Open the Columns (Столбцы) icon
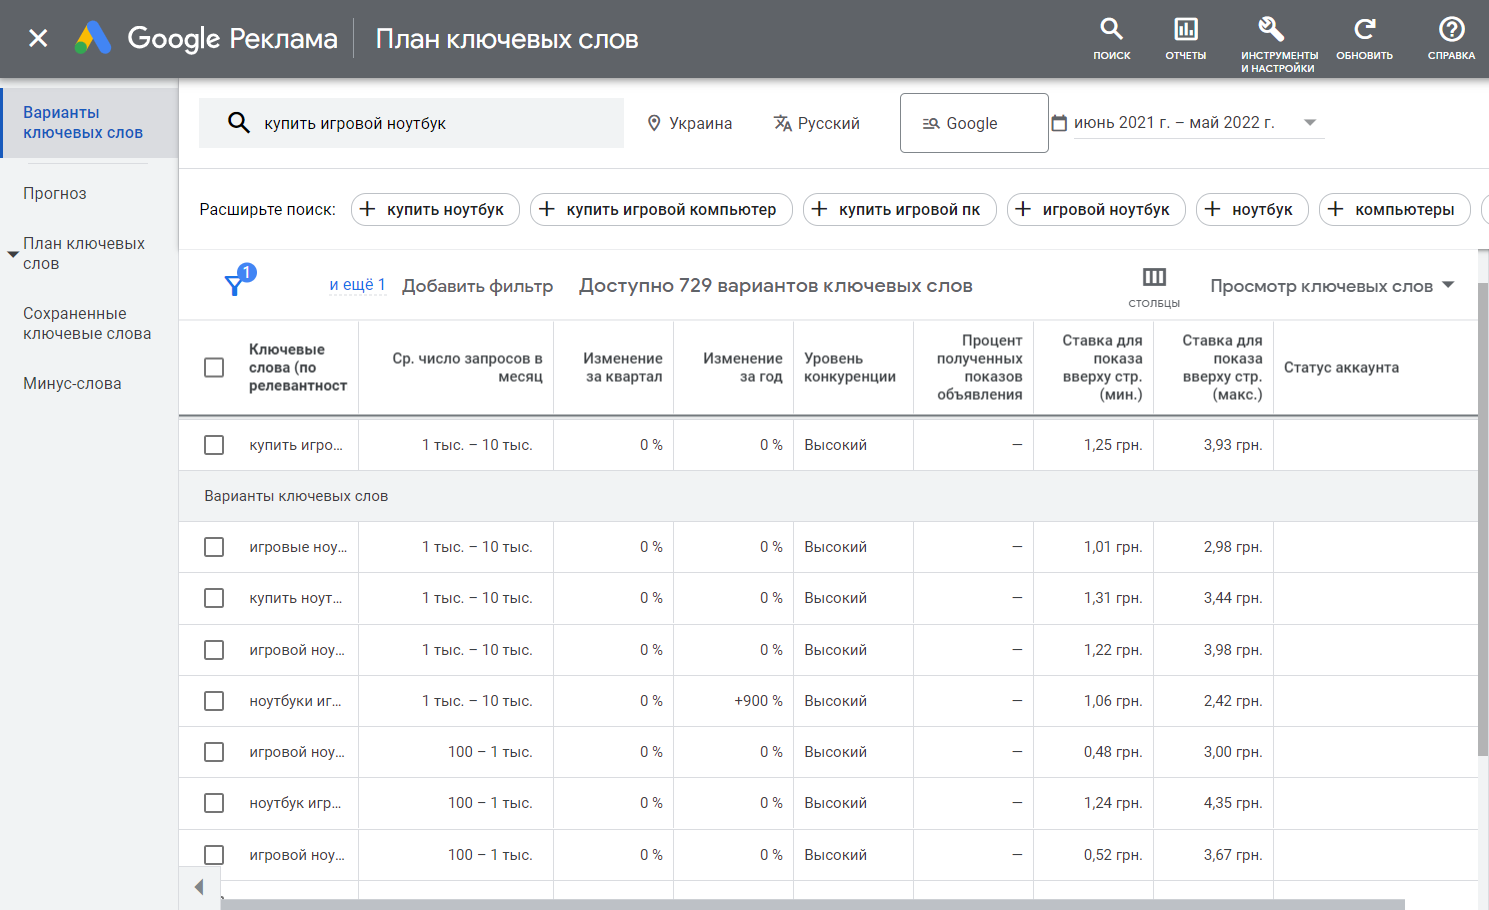 [1154, 277]
